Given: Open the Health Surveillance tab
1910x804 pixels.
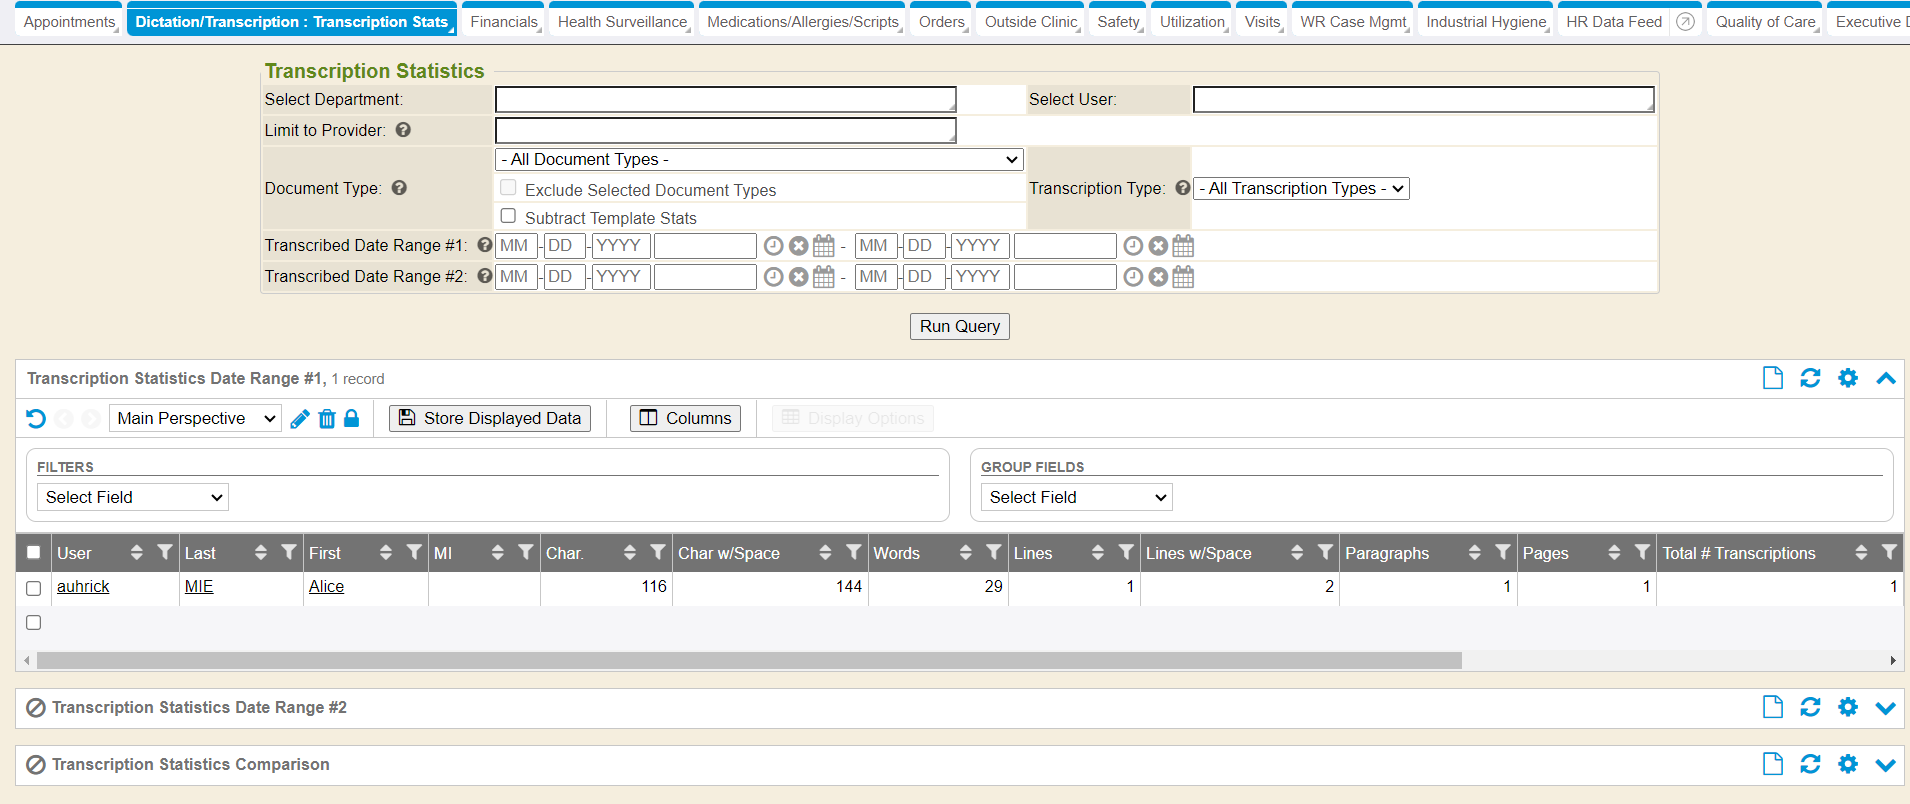Looking at the screenshot, I should [x=622, y=22].
